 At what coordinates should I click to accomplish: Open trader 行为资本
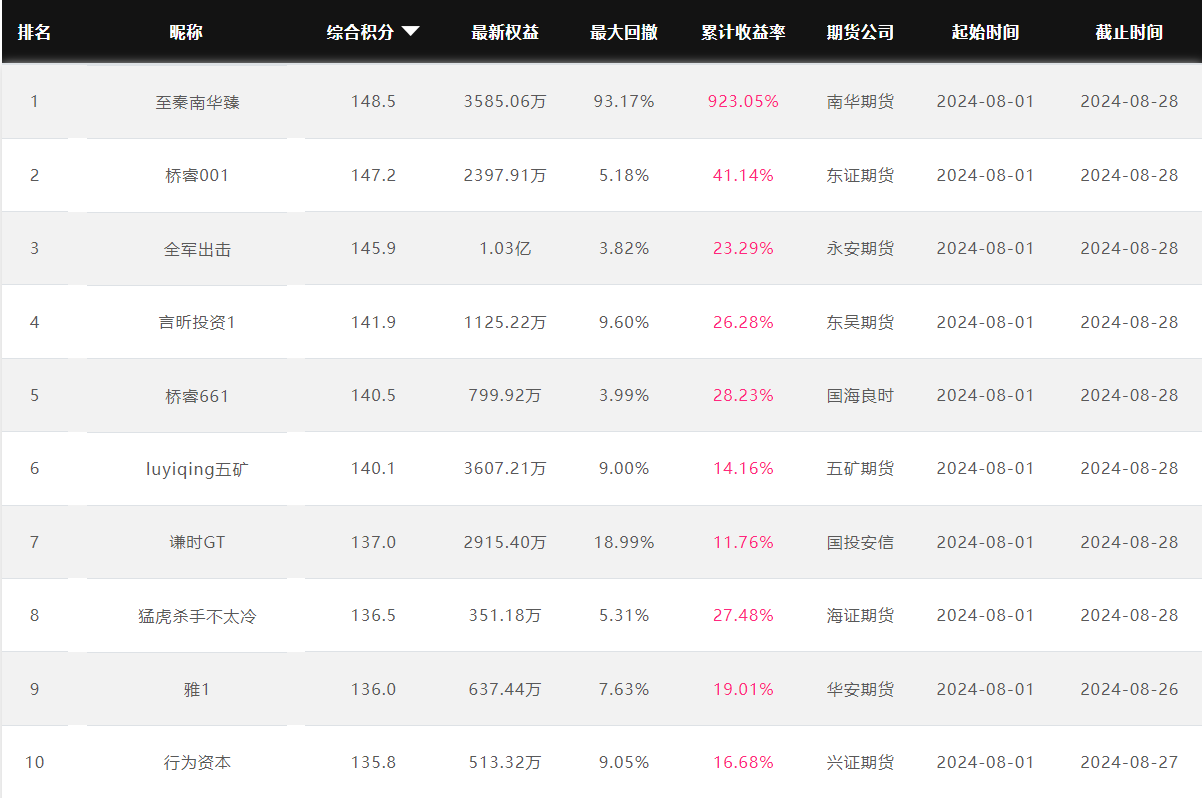tap(197, 762)
